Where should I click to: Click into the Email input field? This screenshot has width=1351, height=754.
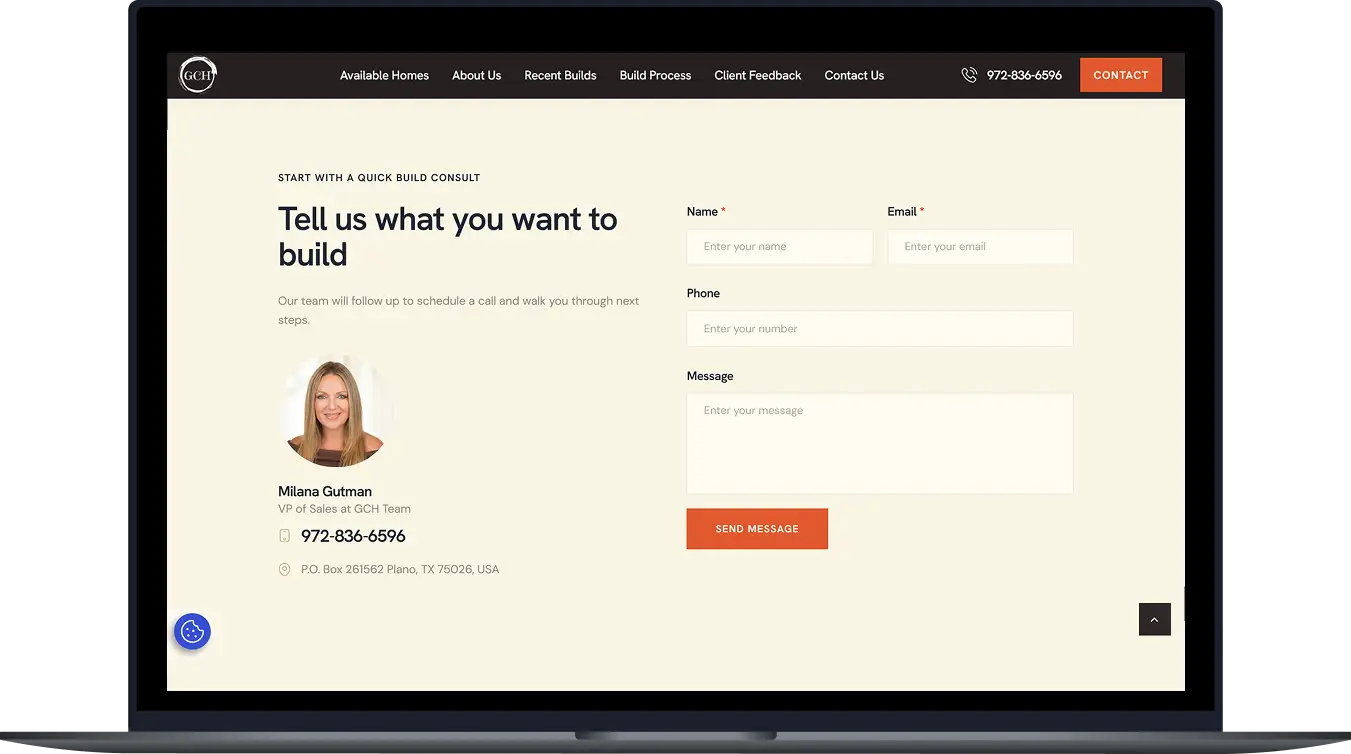(x=979, y=247)
